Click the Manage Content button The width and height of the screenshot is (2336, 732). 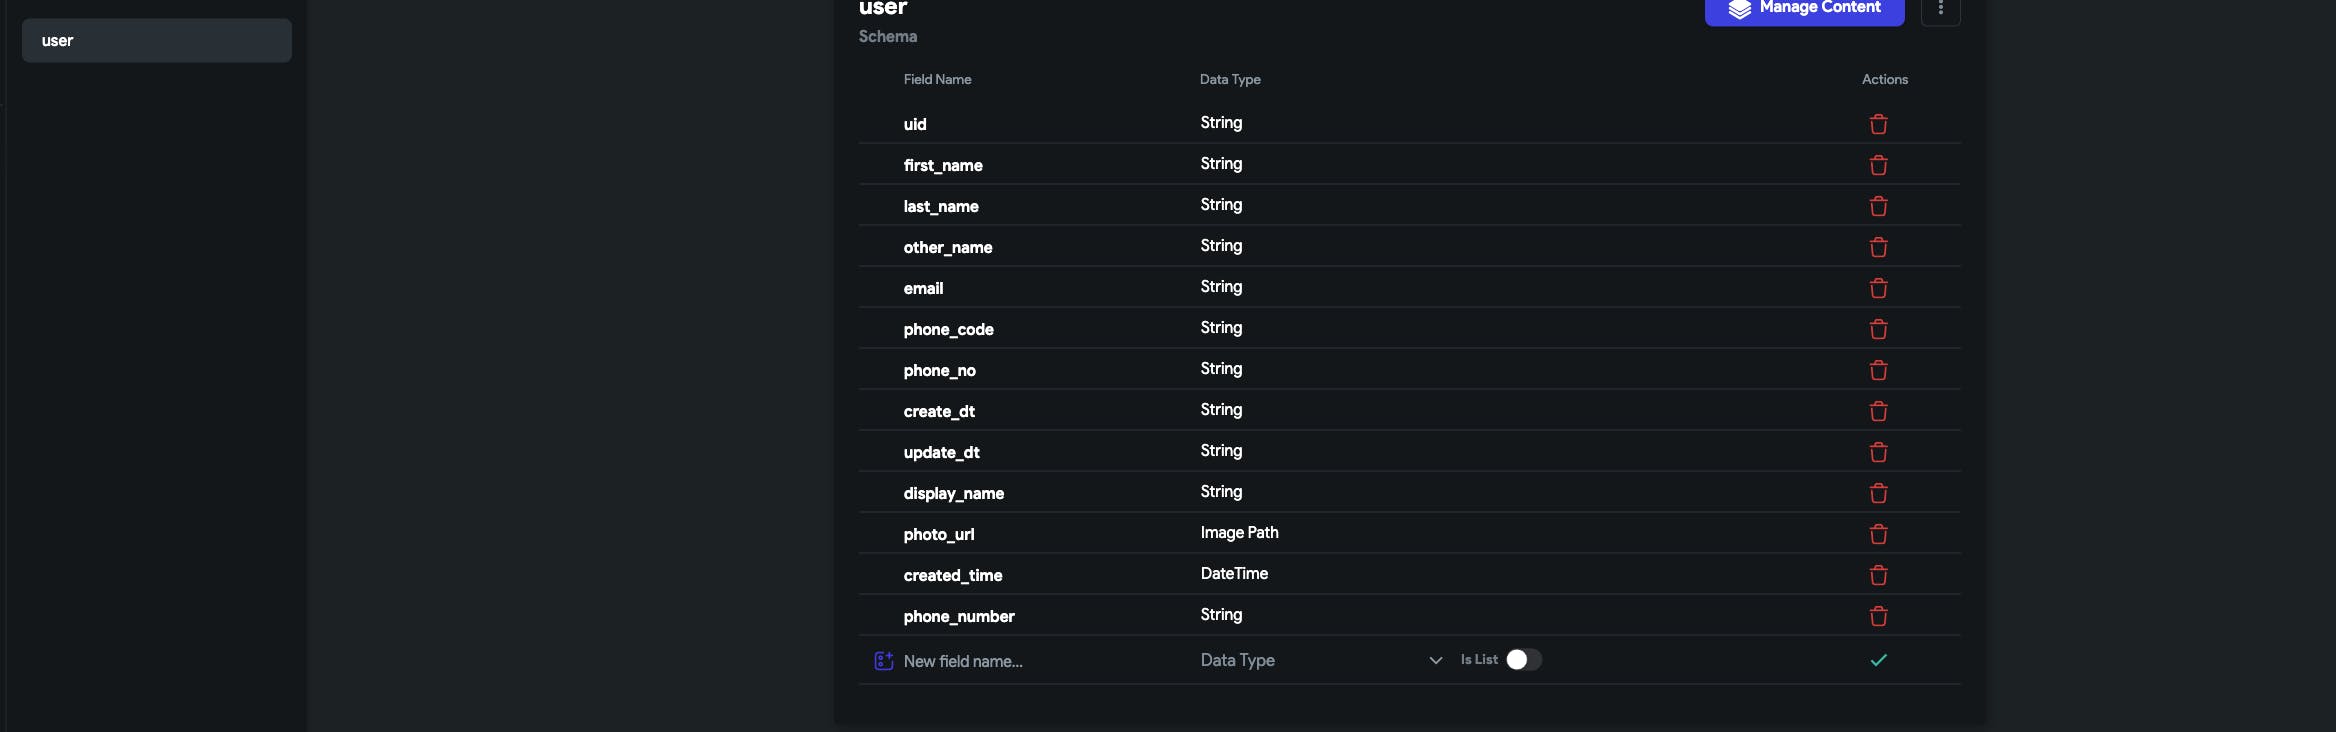1804,9
